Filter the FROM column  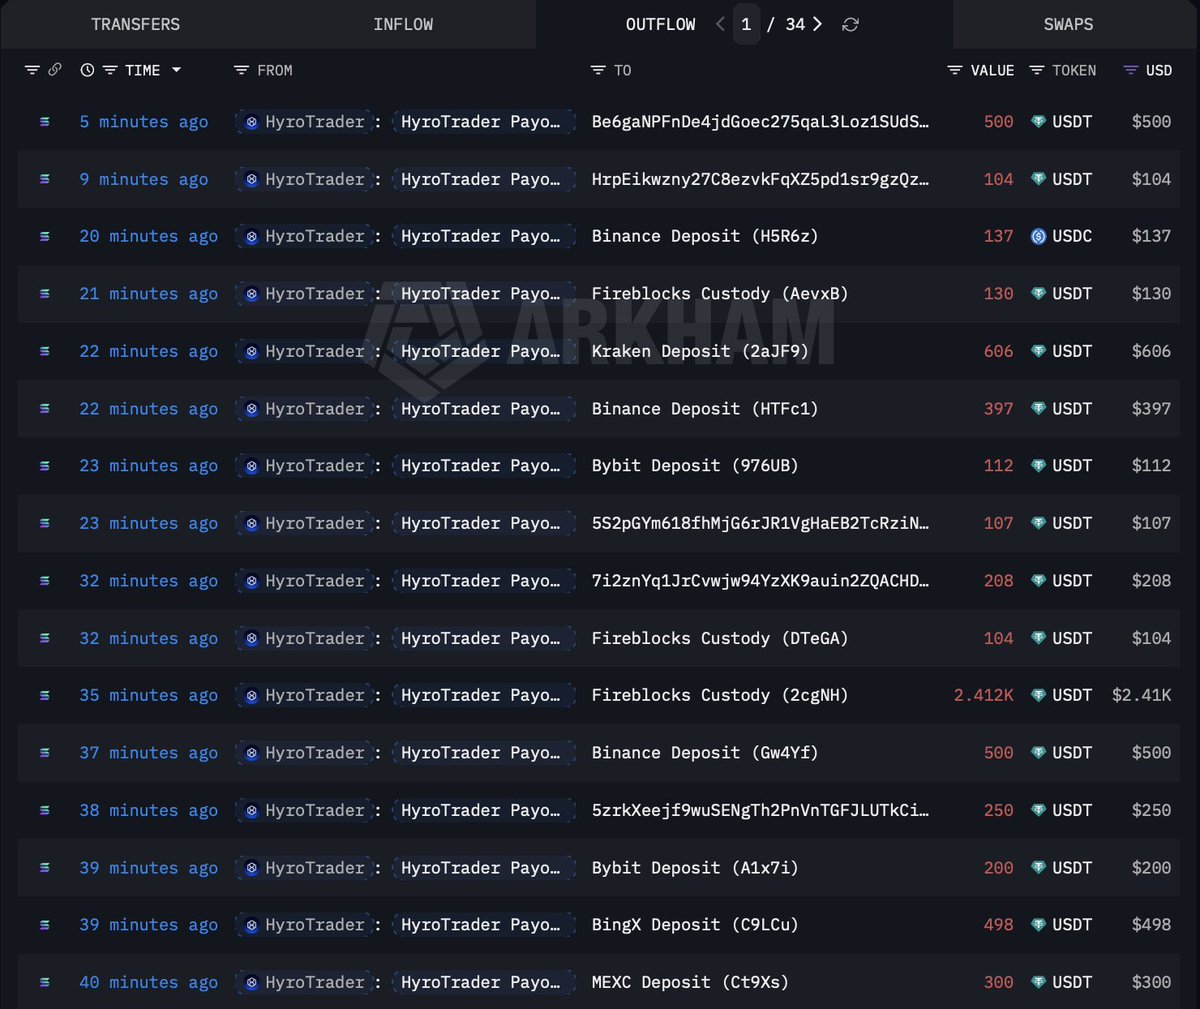pos(241,70)
